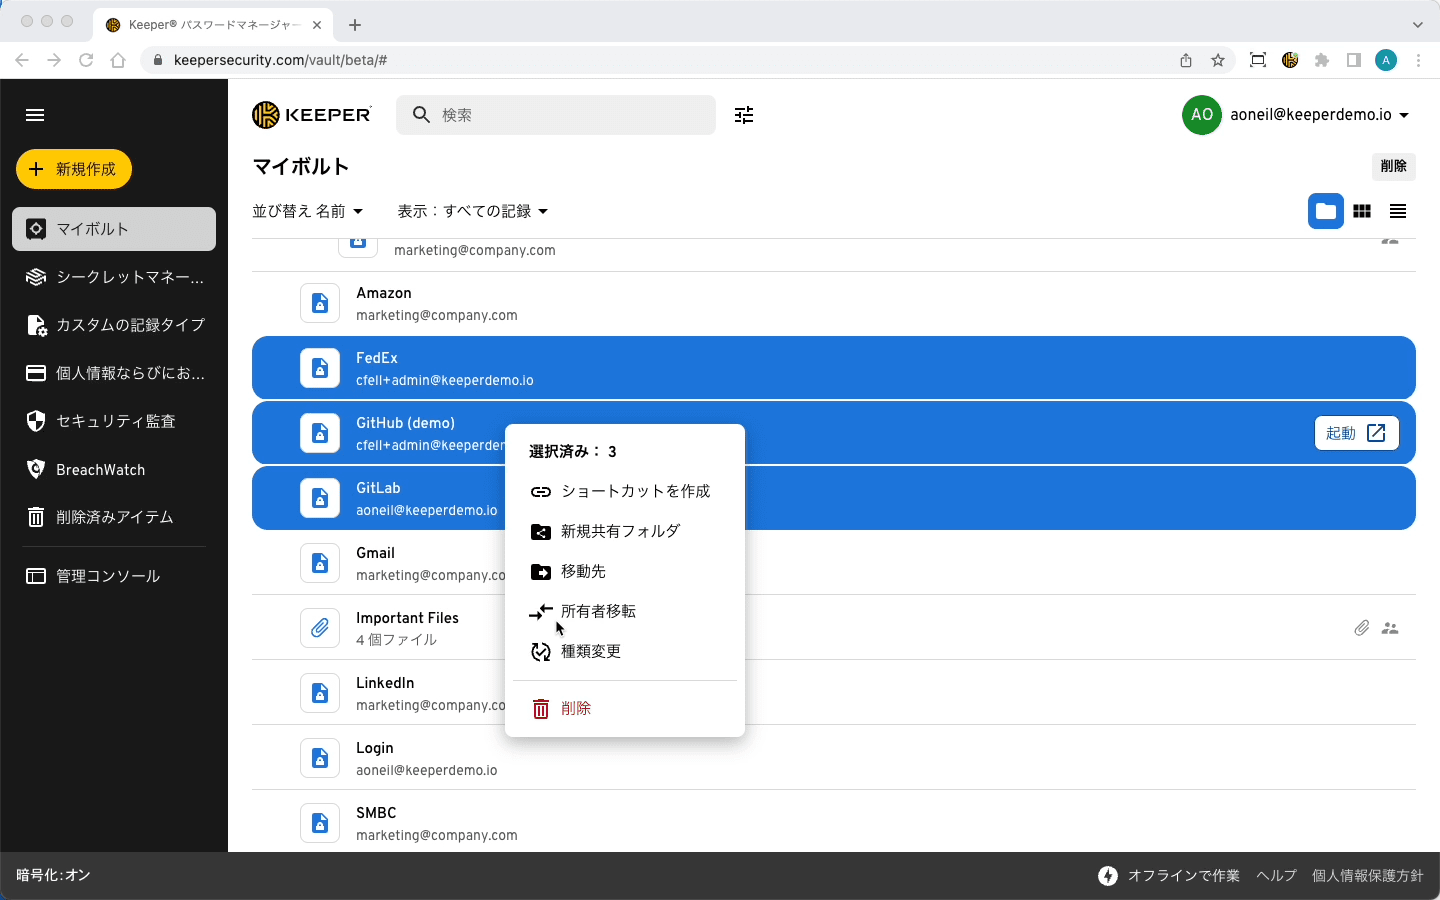This screenshot has width=1440, height=900.
Task: Expand the 並び替え 名前 sort dropdown
Action: point(307,211)
